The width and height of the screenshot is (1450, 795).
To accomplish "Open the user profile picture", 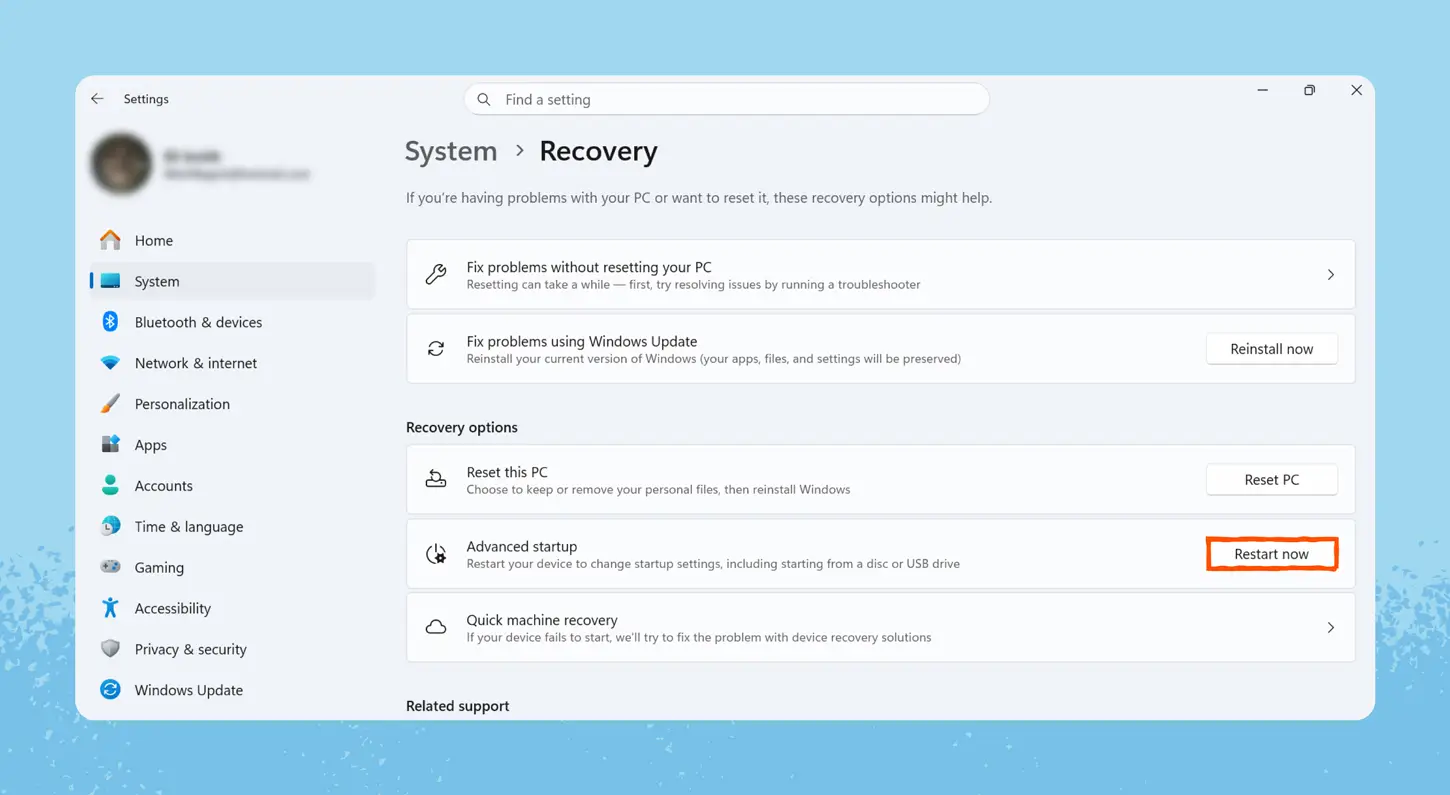I will tap(122, 164).
